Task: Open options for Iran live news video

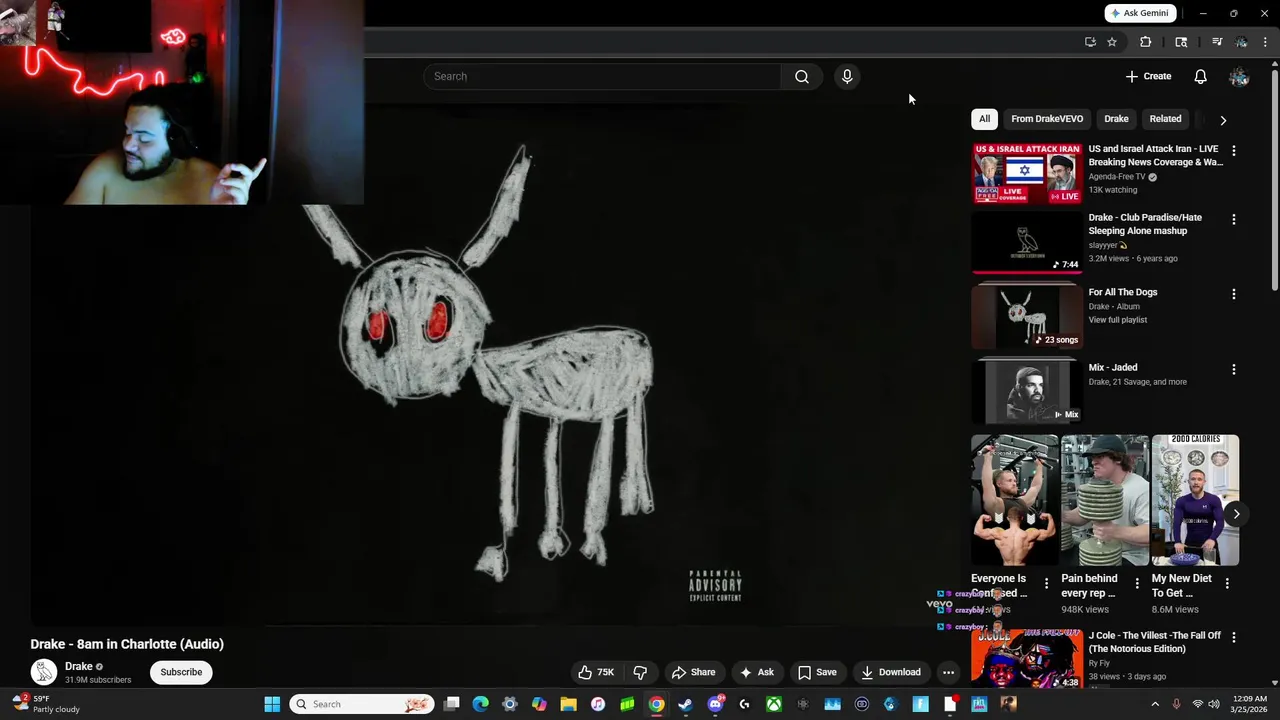Action: click(1233, 151)
